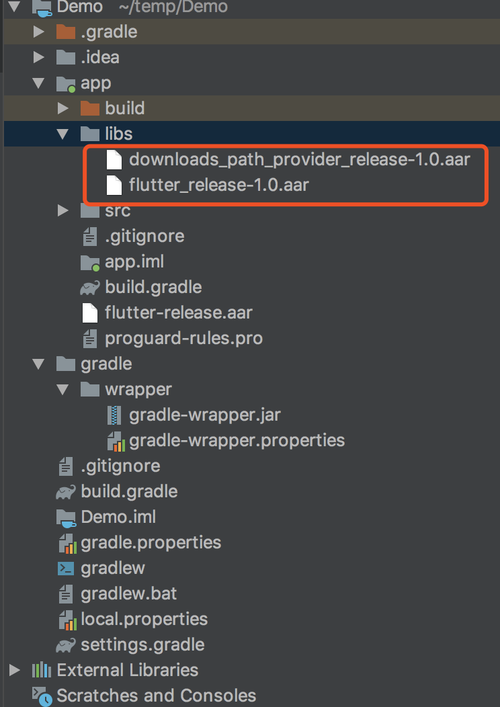Screen dimensions: 500x707
Task: Select downloads_path_provider_release-1.0.aar file
Action: pyautogui.click(x=299, y=160)
